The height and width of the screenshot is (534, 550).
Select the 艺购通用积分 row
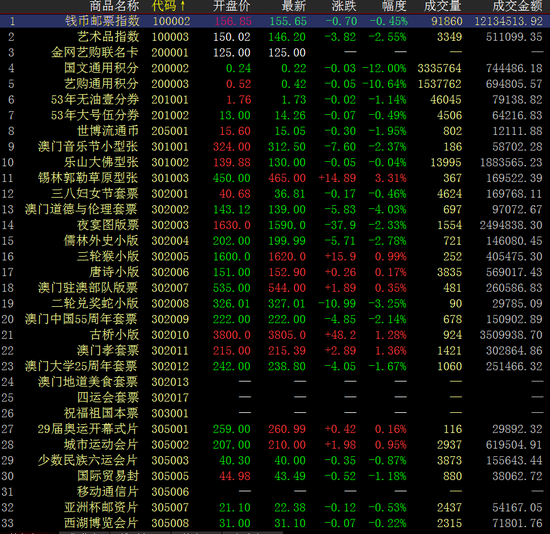(x=275, y=84)
